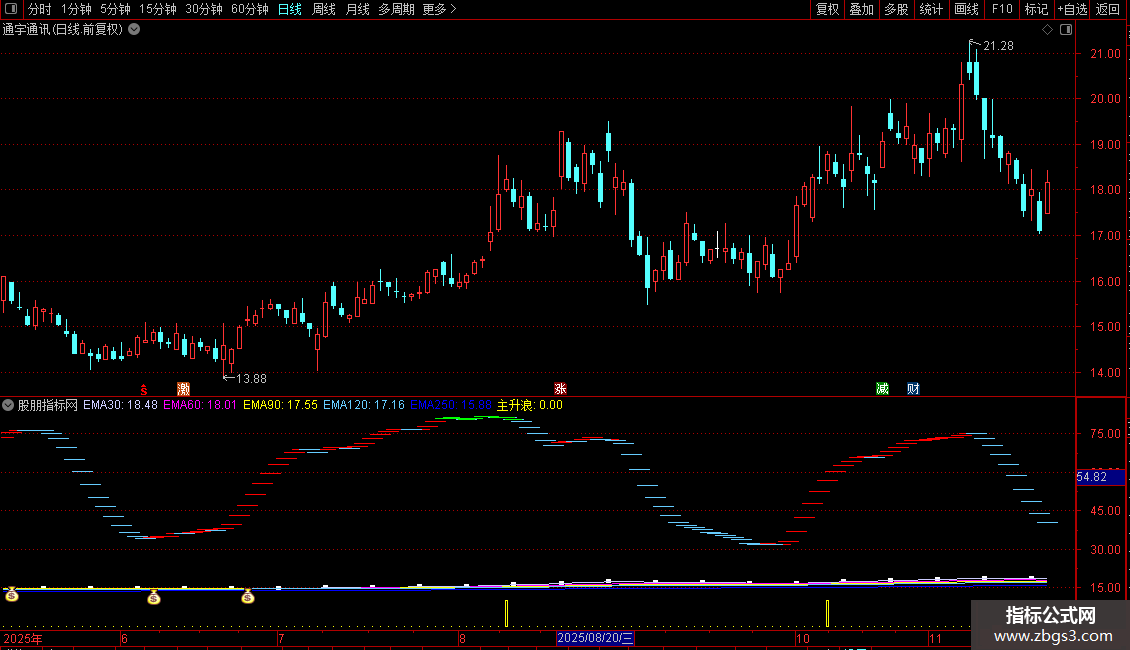Screen dimensions: 1130x650
Task: Toggle the left sidebar panel icon
Action: coord(11,9)
